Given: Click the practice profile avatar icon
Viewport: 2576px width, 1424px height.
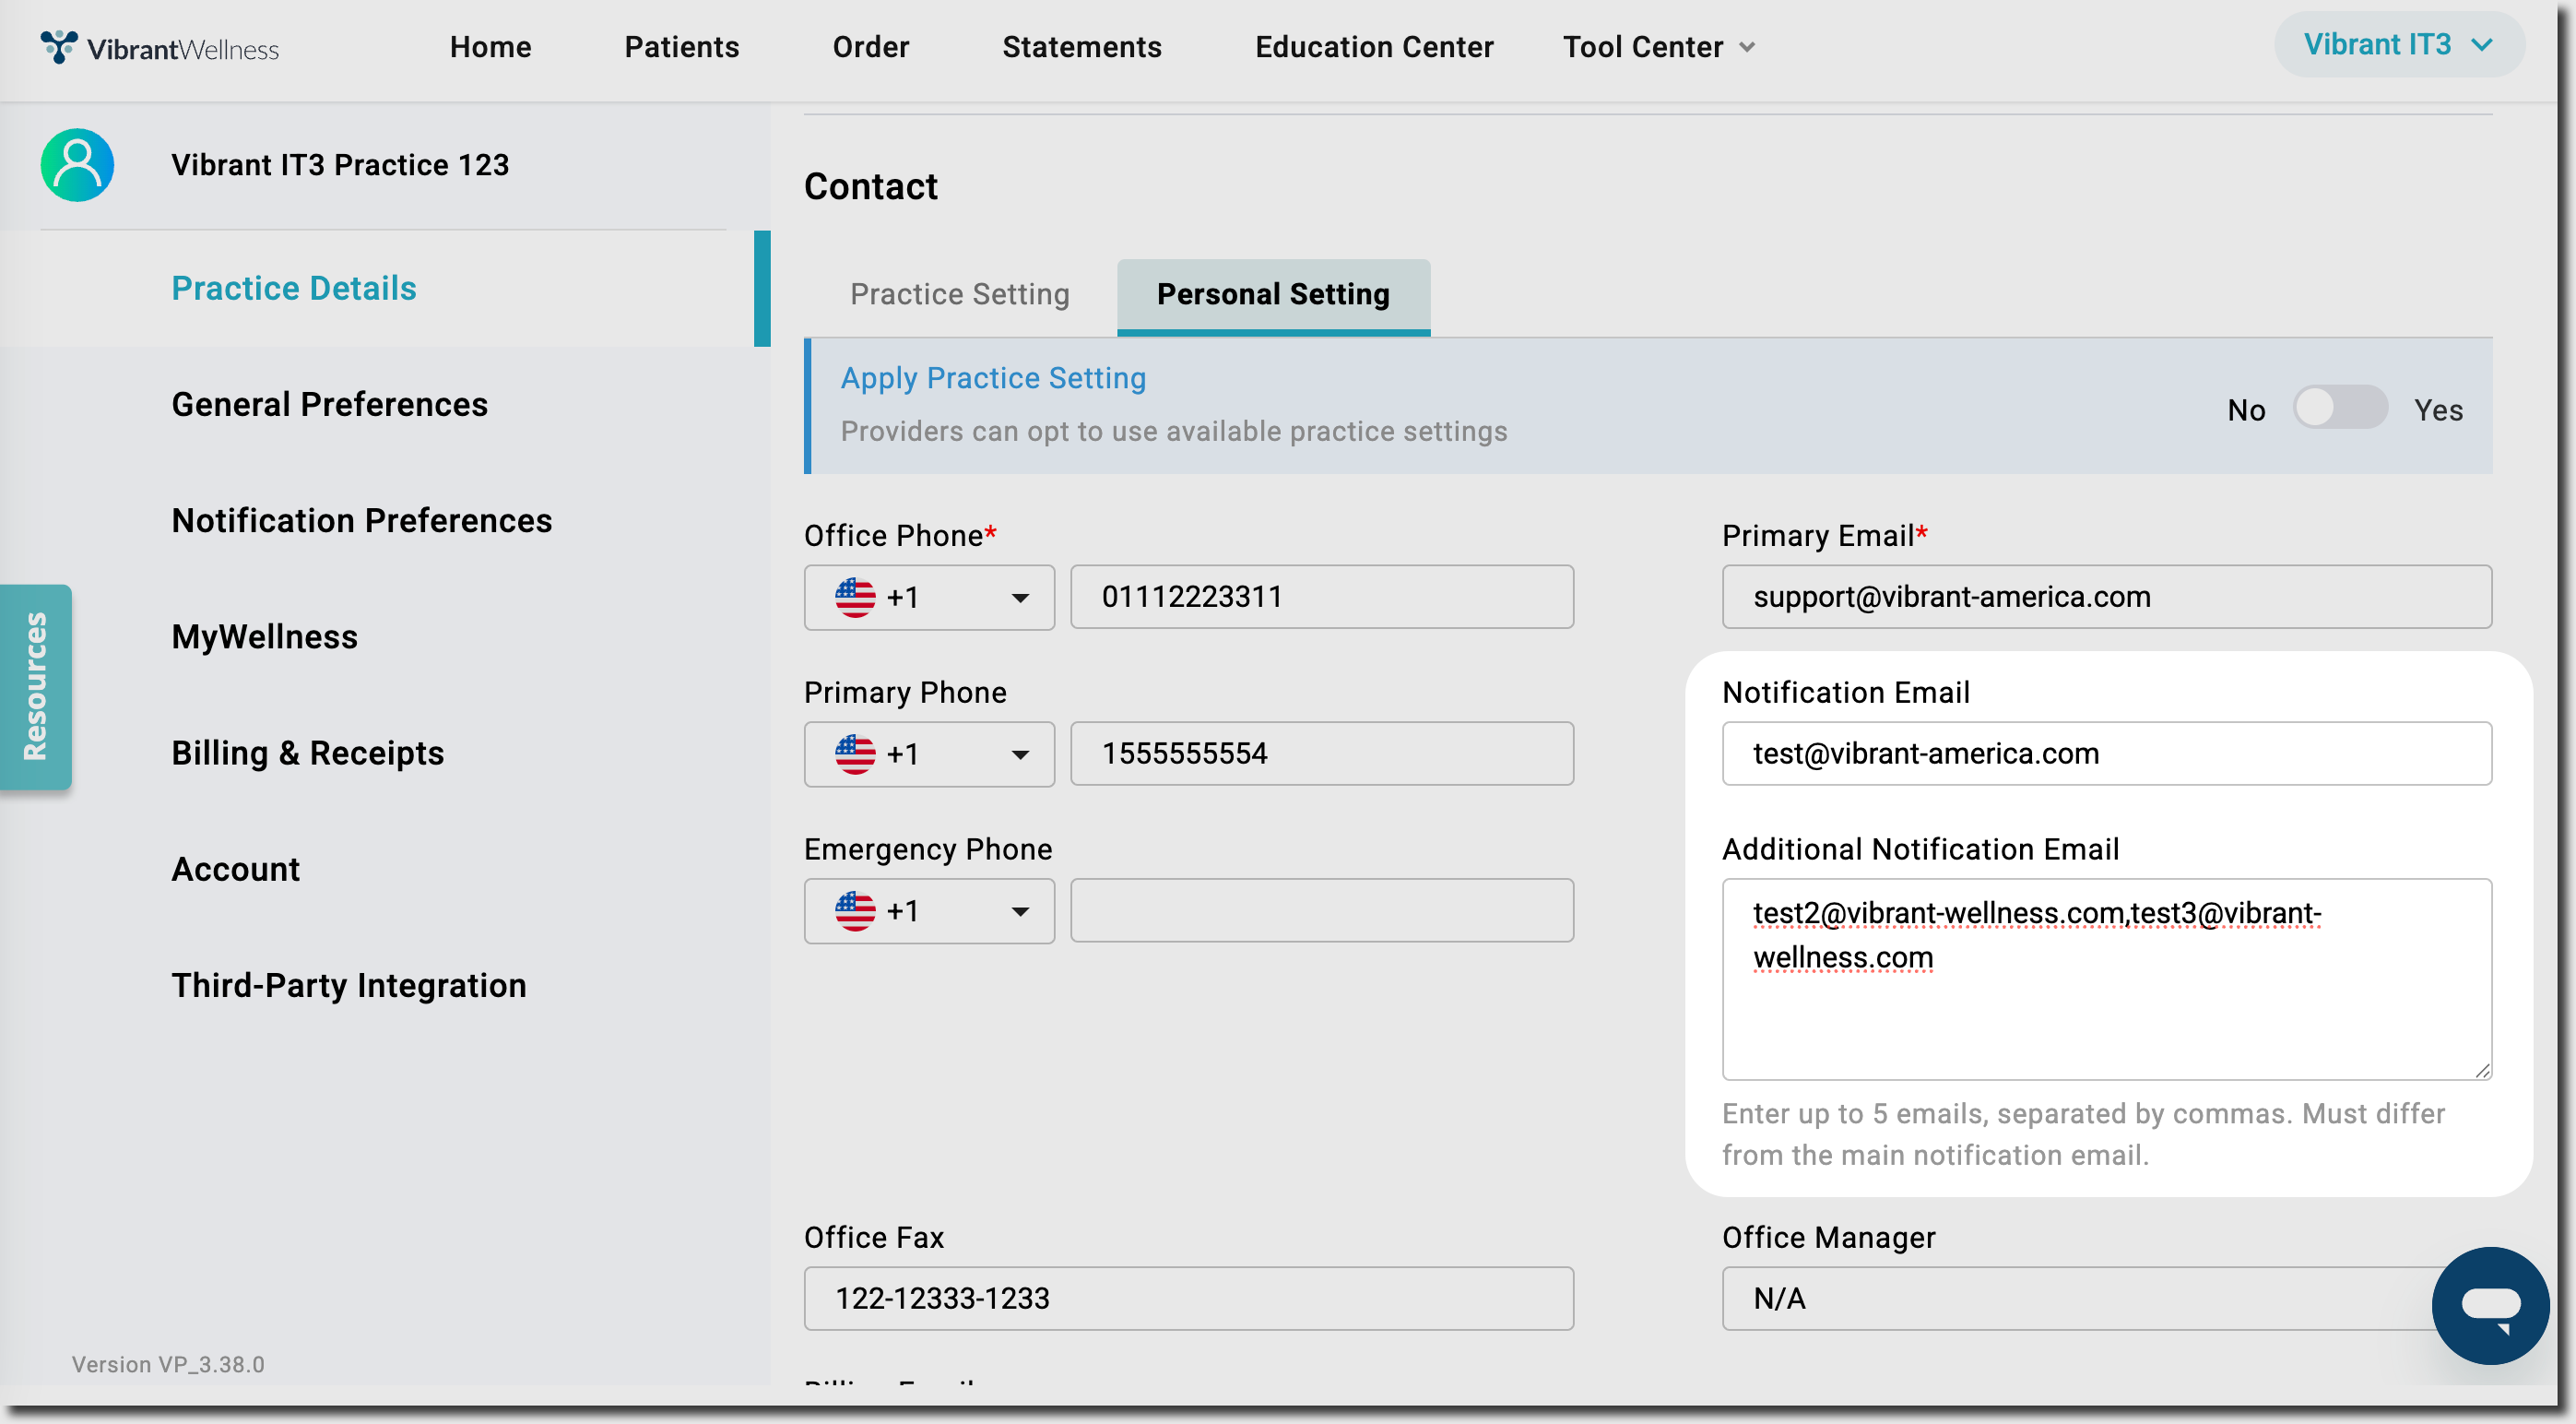Looking at the screenshot, I should tap(77, 165).
